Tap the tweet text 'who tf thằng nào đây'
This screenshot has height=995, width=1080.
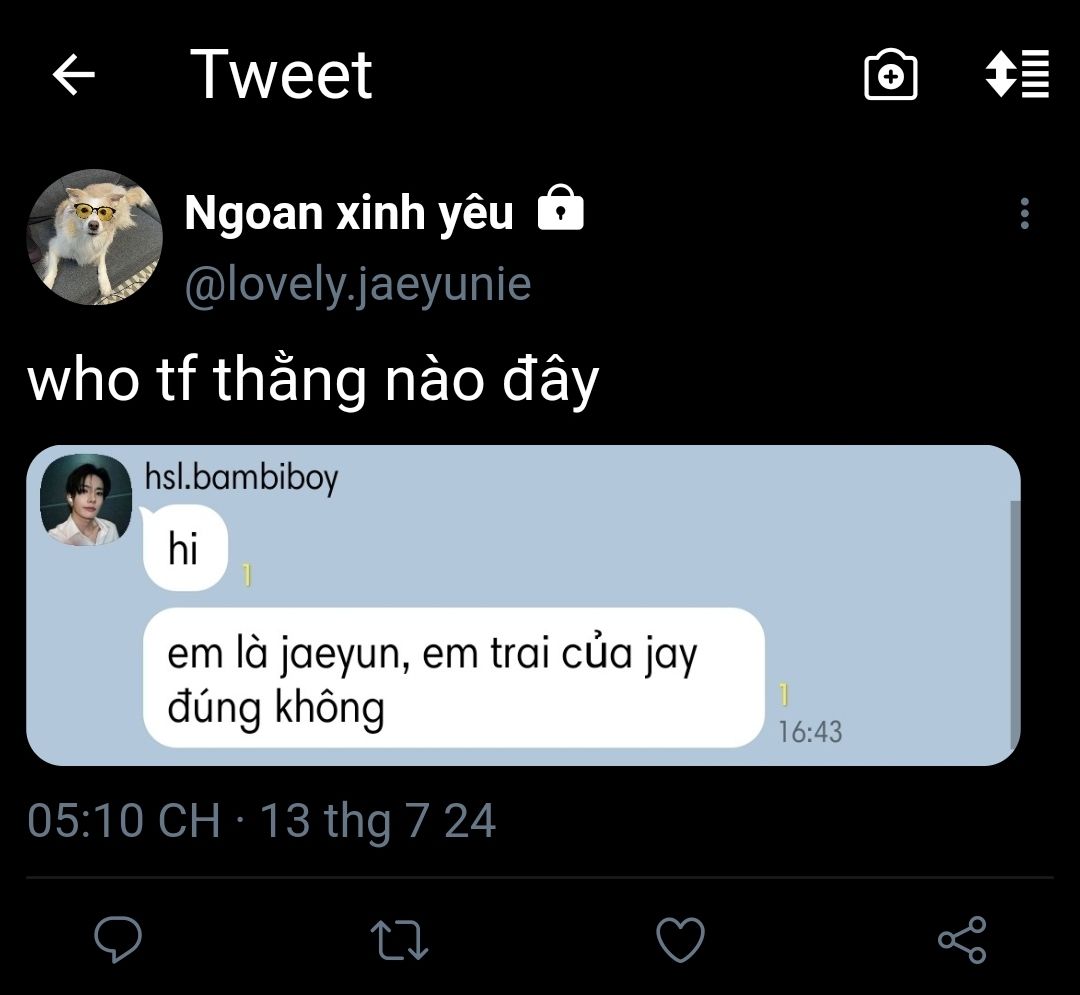[313, 380]
